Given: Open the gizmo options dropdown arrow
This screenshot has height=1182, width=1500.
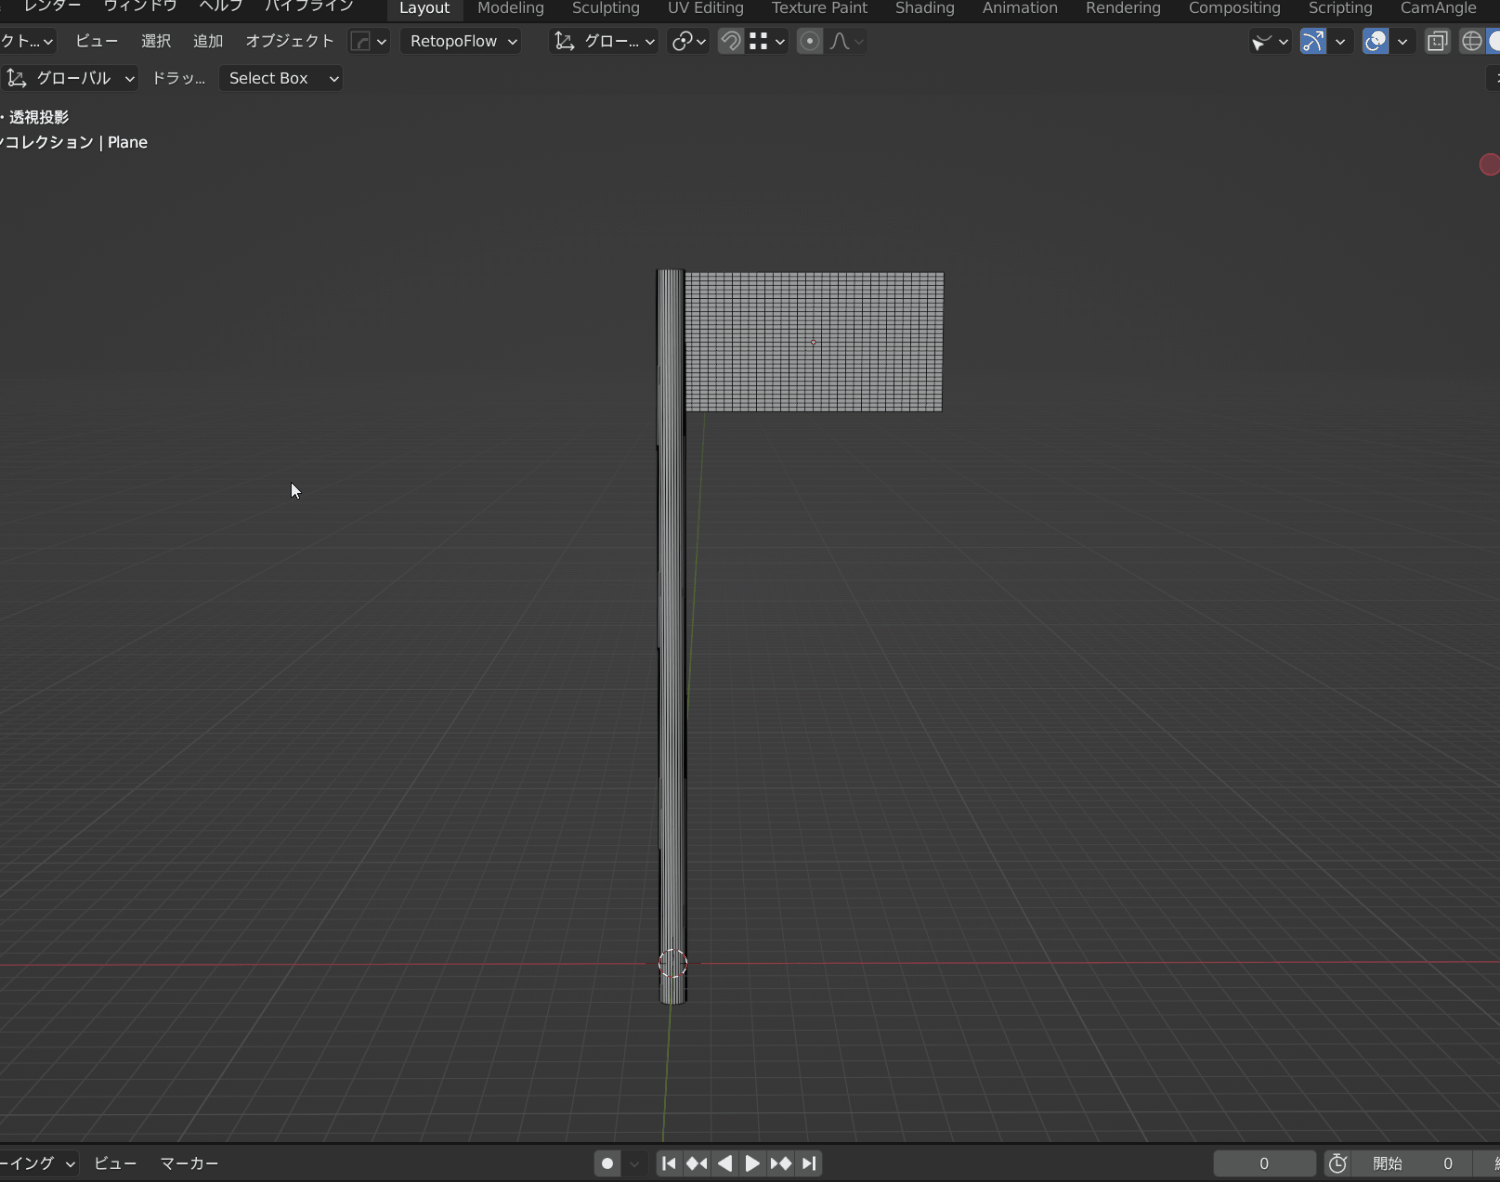Looking at the screenshot, I should coord(1340,41).
